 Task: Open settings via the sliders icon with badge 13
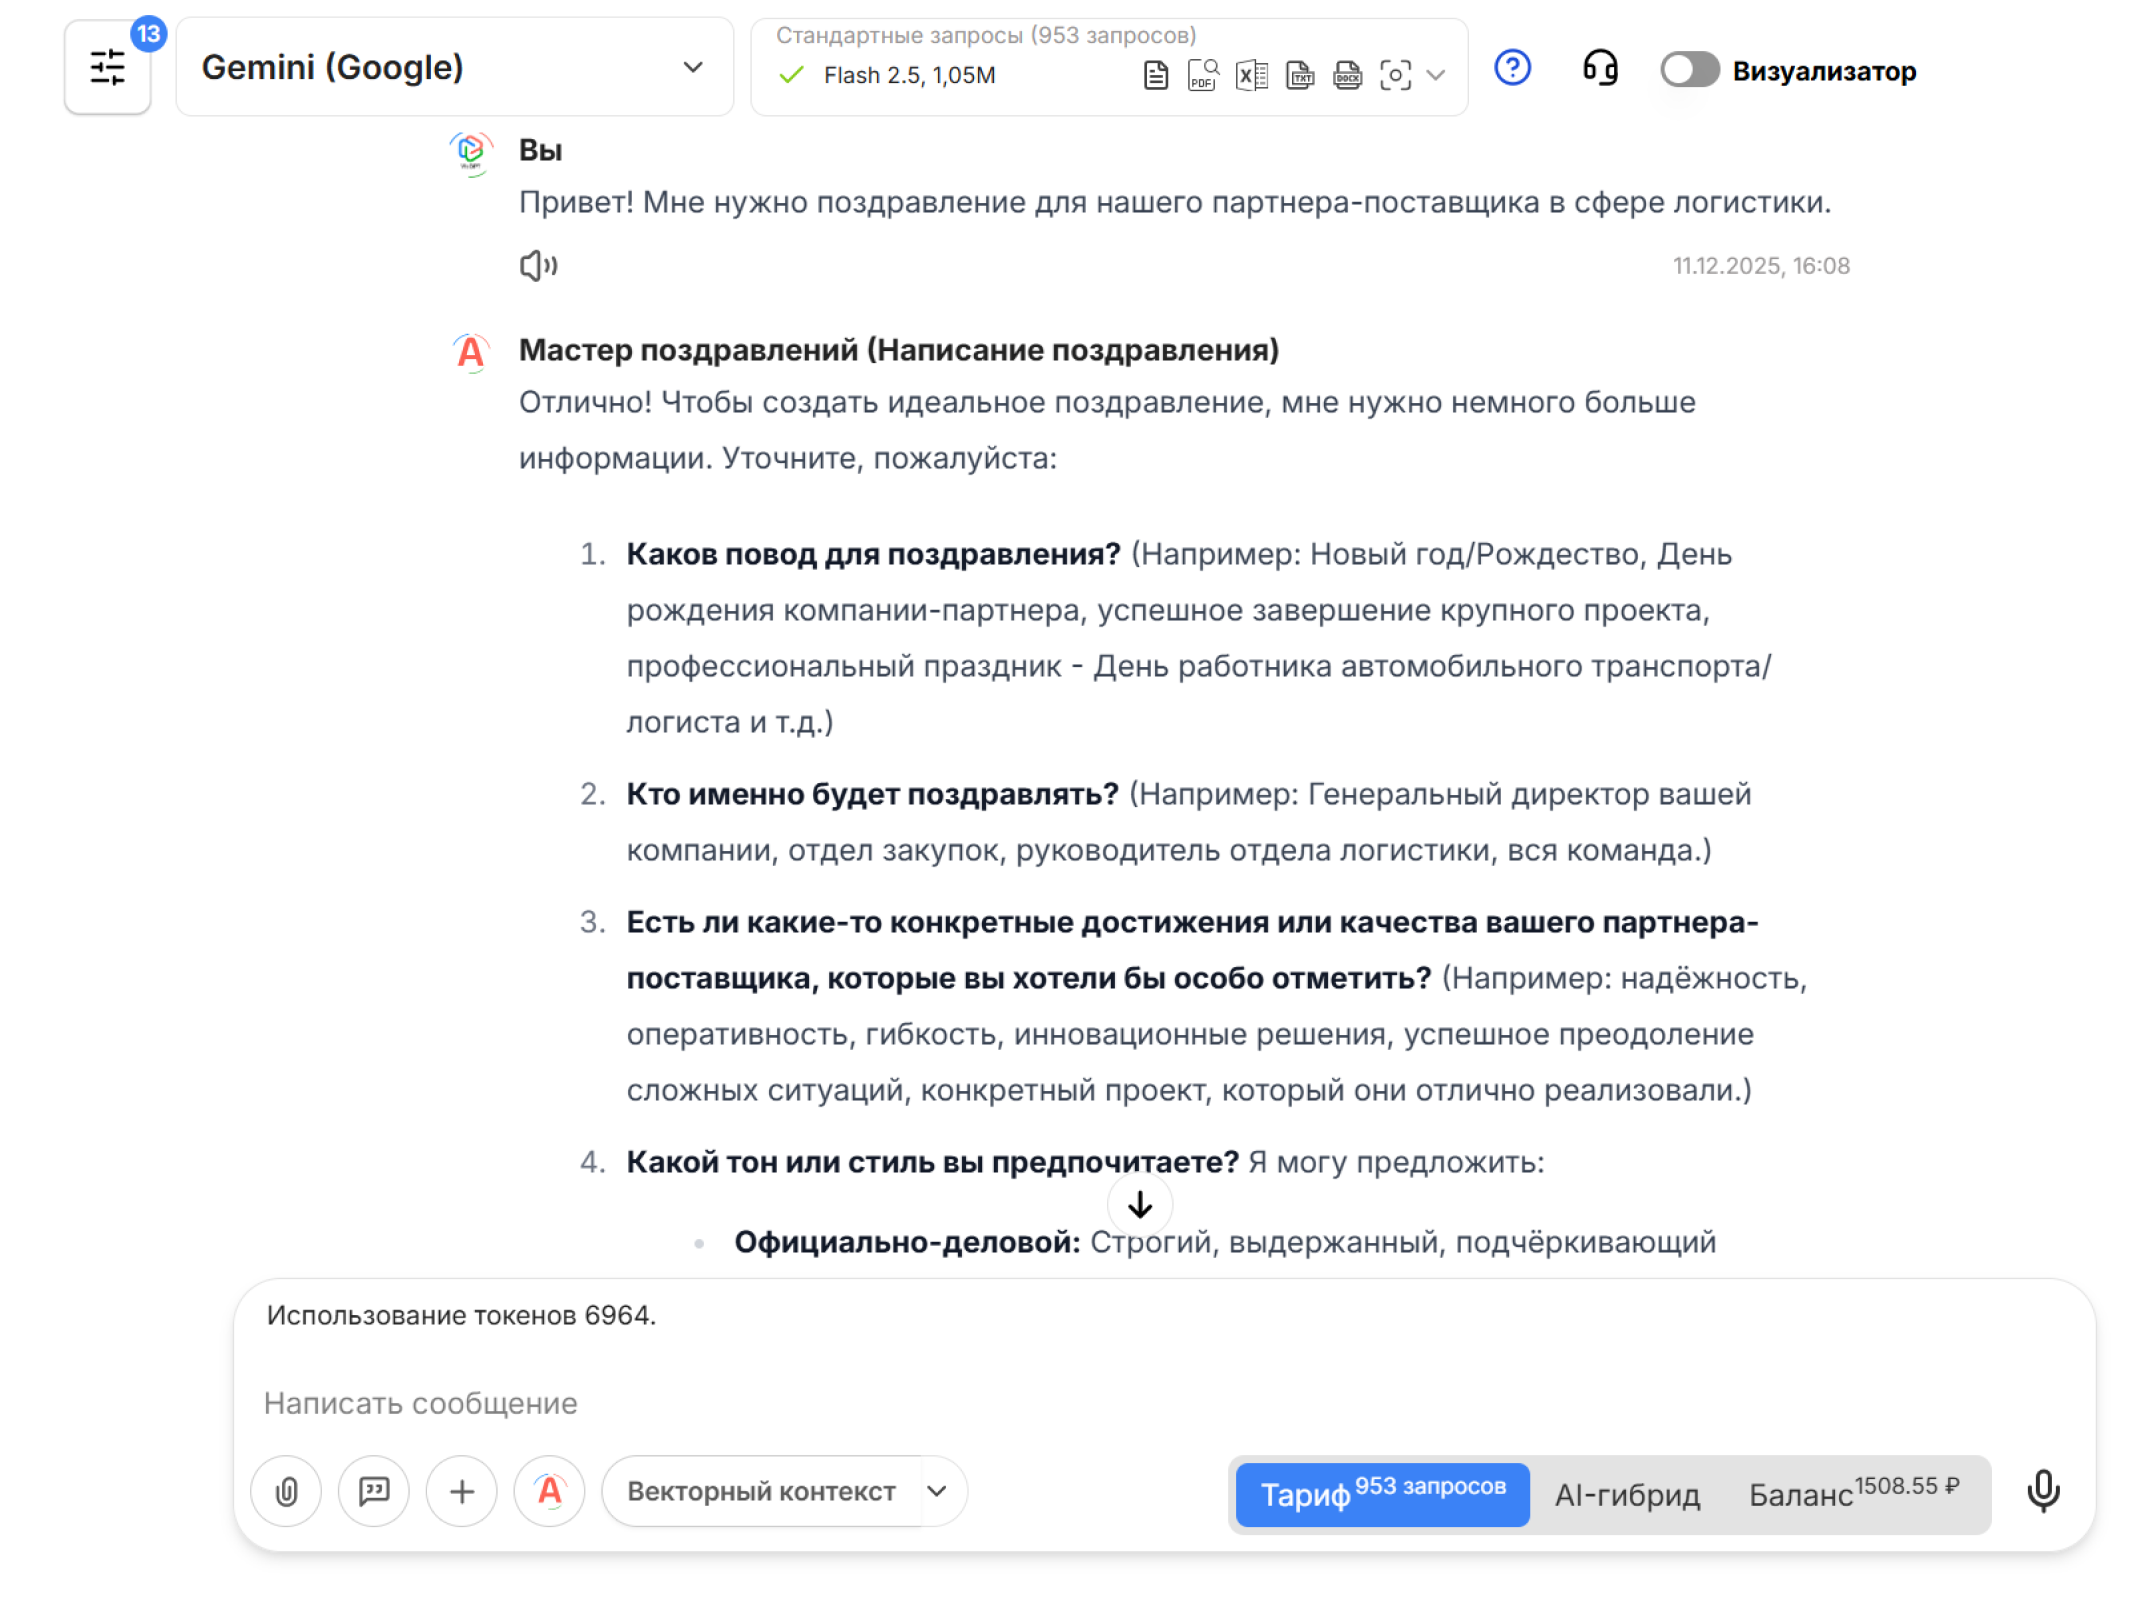pyautogui.click(x=107, y=67)
